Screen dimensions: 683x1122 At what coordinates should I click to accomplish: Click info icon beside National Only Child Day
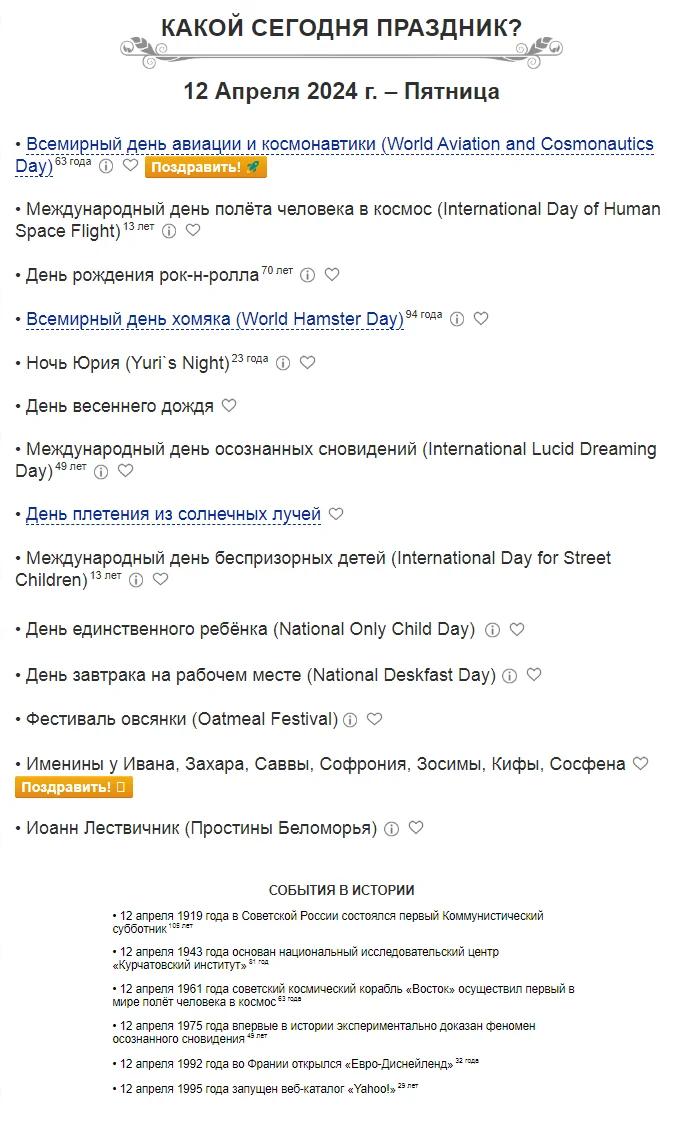point(492,630)
